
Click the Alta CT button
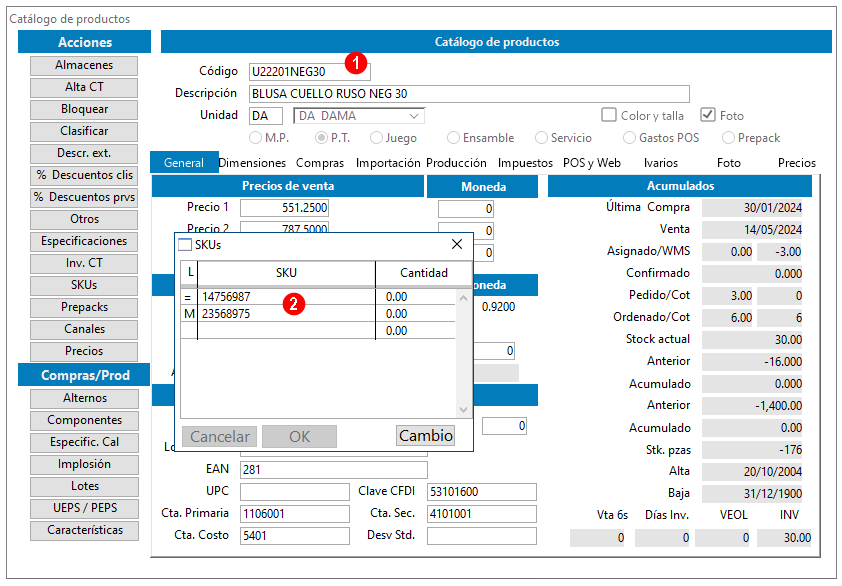(84, 88)
